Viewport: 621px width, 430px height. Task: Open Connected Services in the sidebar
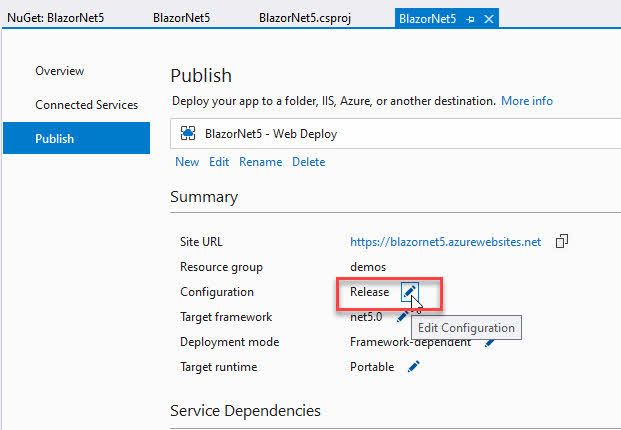[x=87, y=105]
